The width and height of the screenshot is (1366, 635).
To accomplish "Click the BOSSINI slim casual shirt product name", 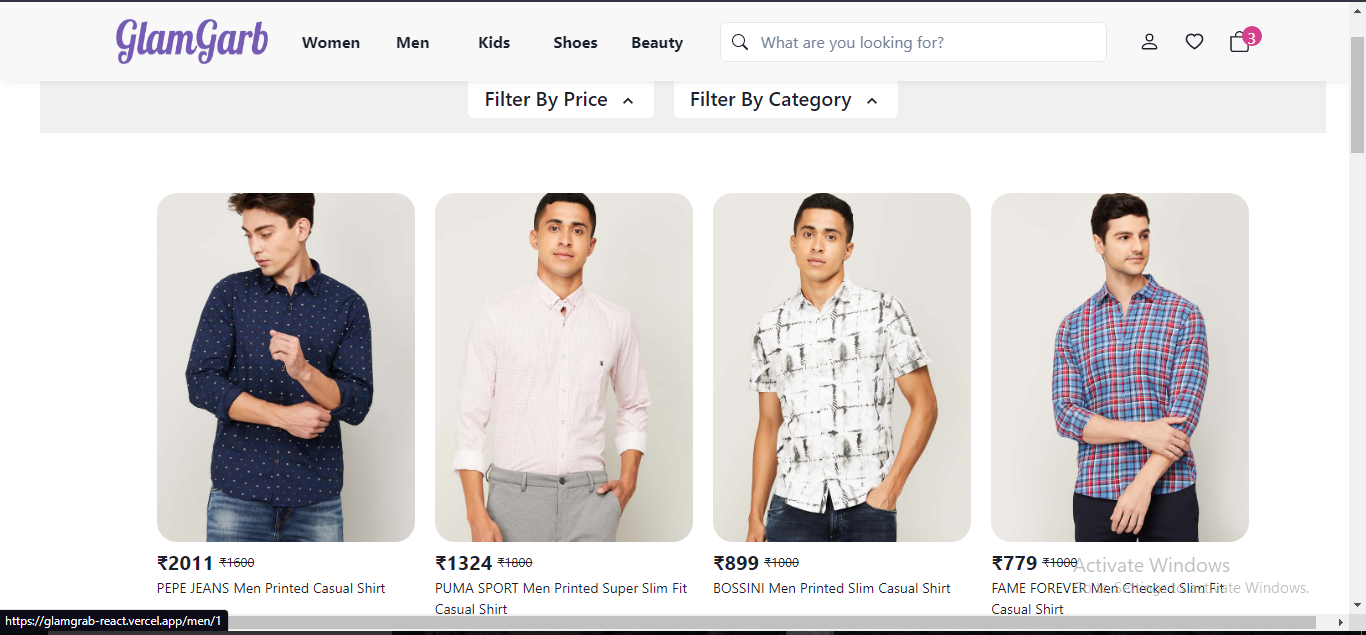I will coord(832,588).
